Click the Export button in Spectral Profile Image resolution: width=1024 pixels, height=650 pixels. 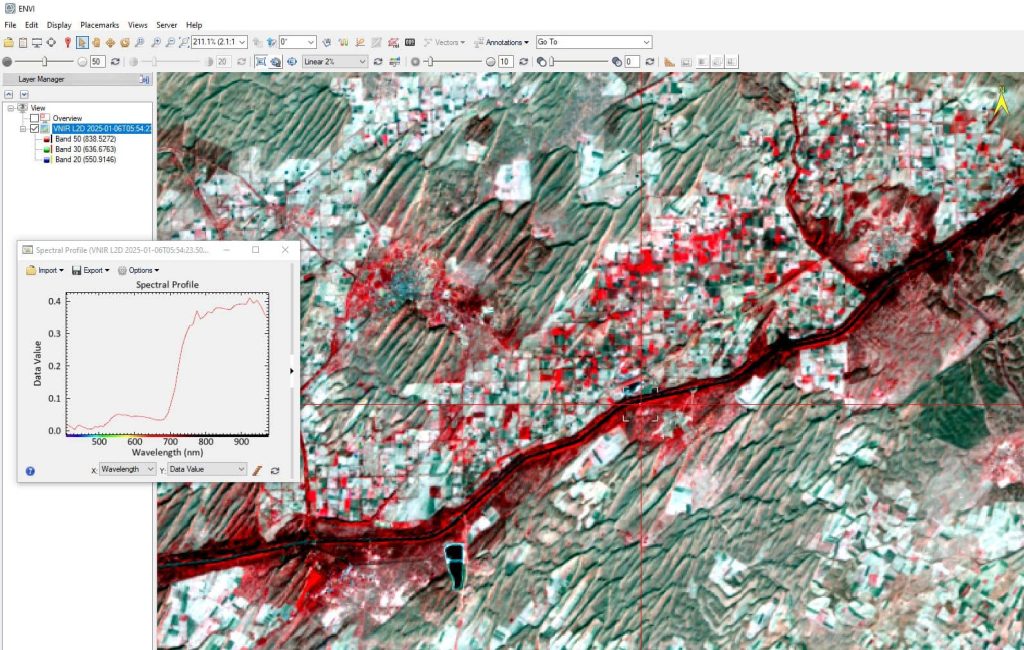click(x=92, y=270)
